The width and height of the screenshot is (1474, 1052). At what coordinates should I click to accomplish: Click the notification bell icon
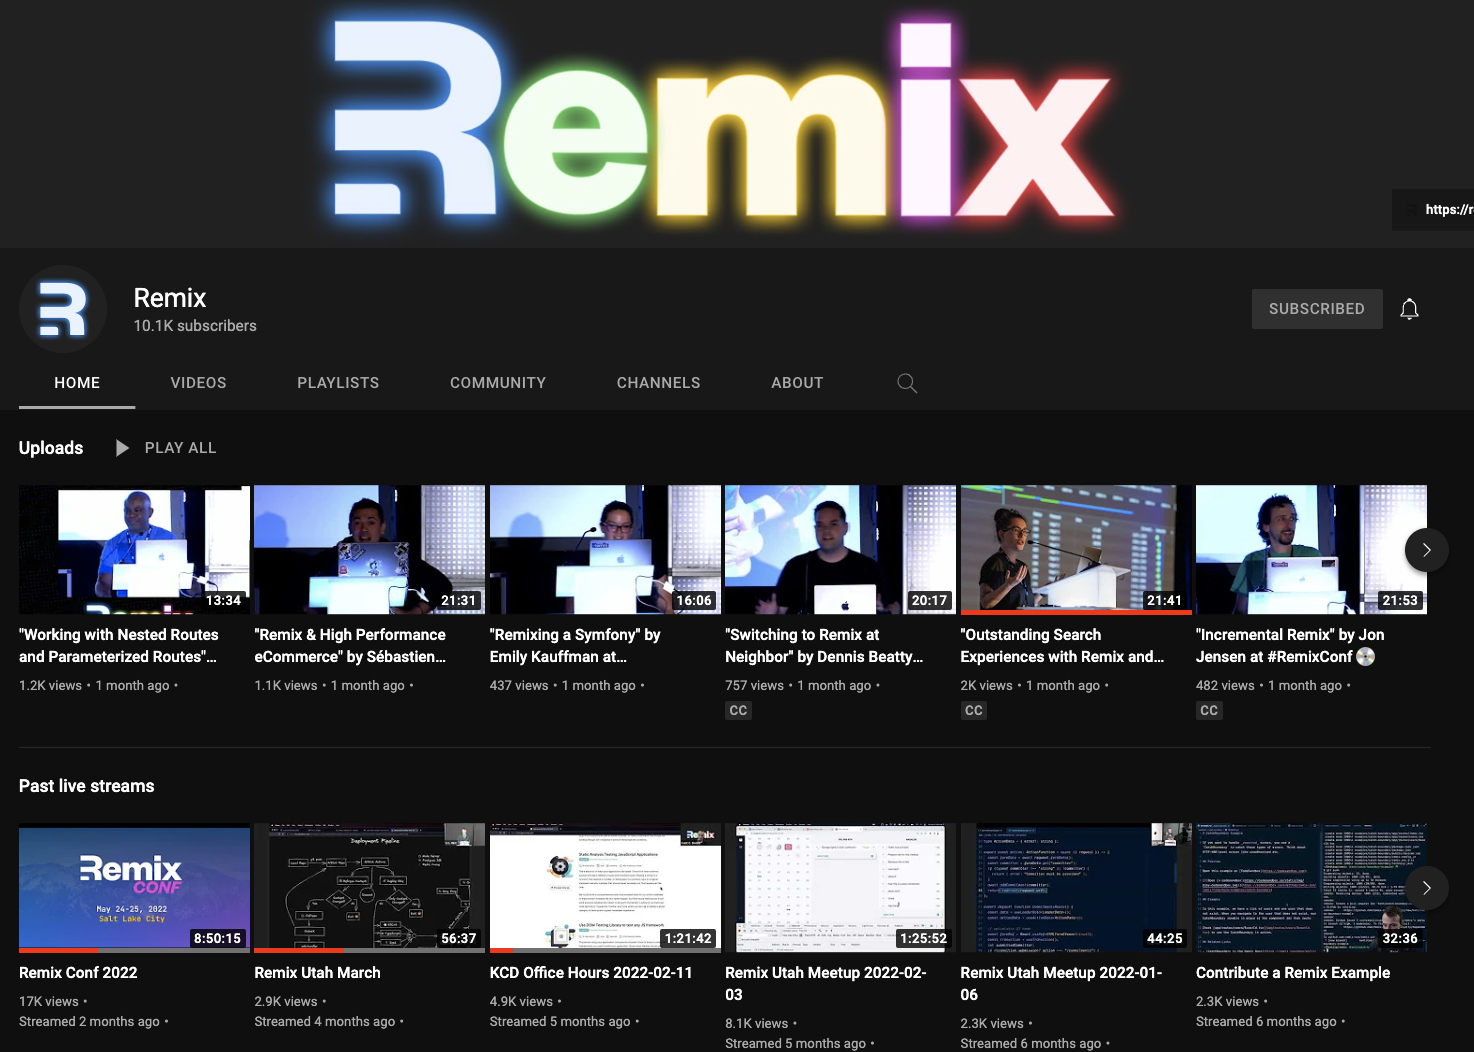tap(1409, 309)
